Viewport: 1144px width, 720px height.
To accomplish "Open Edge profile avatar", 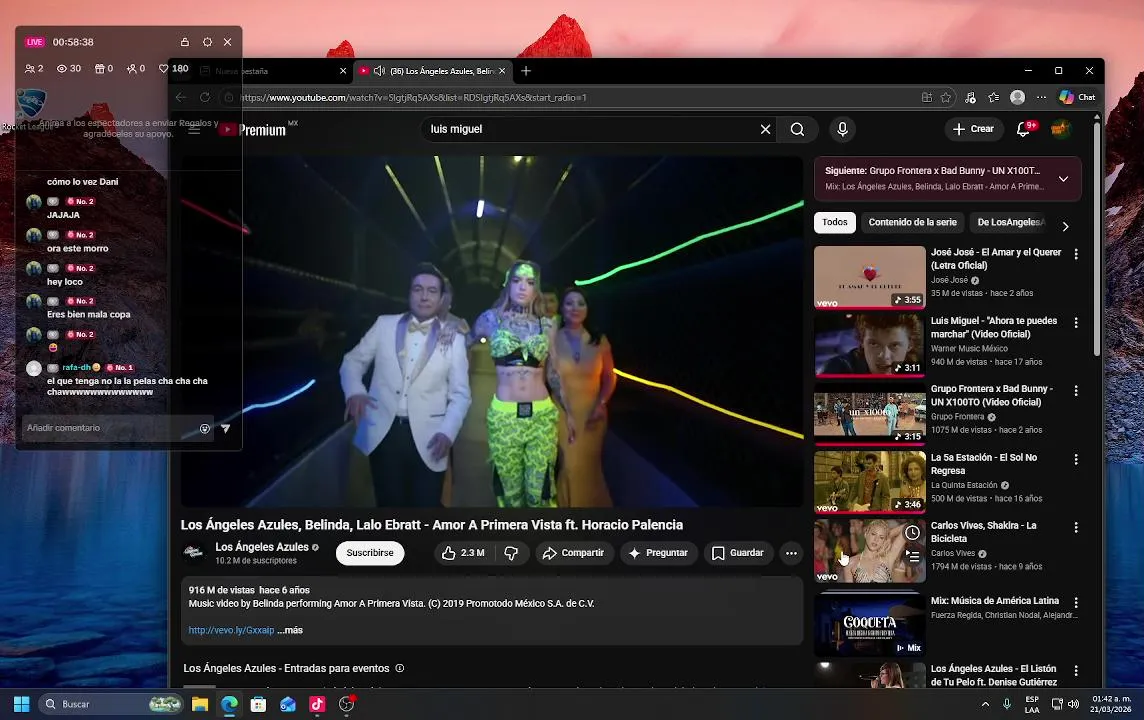I will click(1017, 97).
